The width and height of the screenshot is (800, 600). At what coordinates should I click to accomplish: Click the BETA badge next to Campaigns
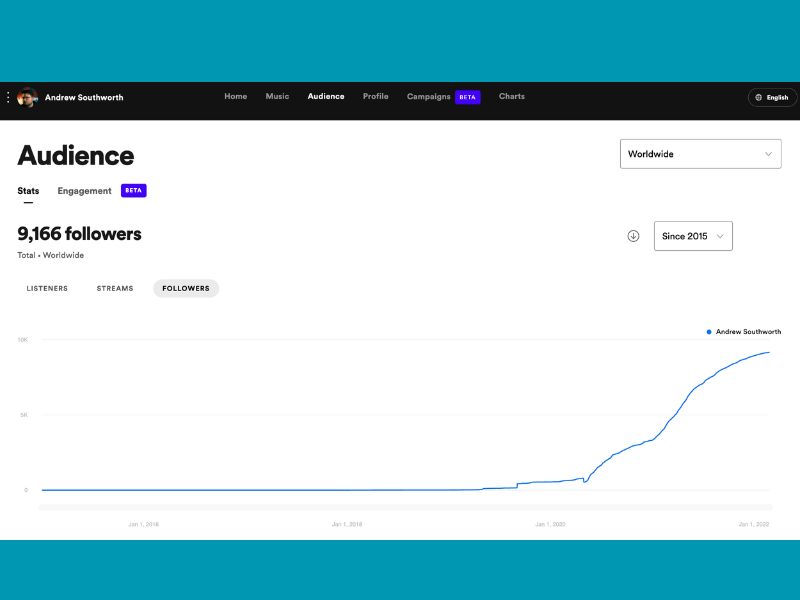click(x=467, y=97)
